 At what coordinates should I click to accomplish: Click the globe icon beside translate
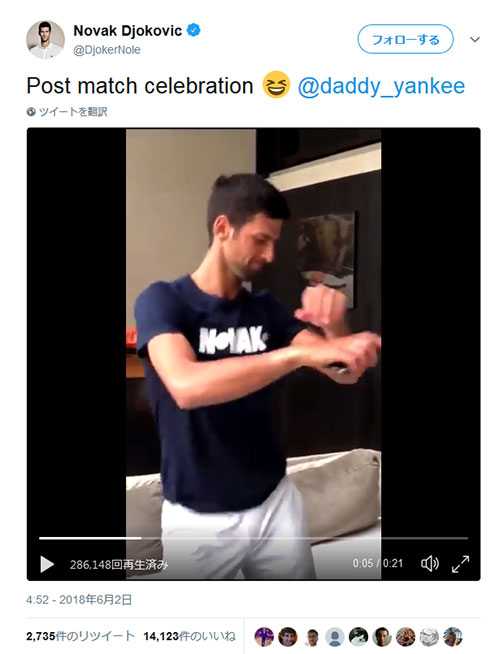[31, 112]
